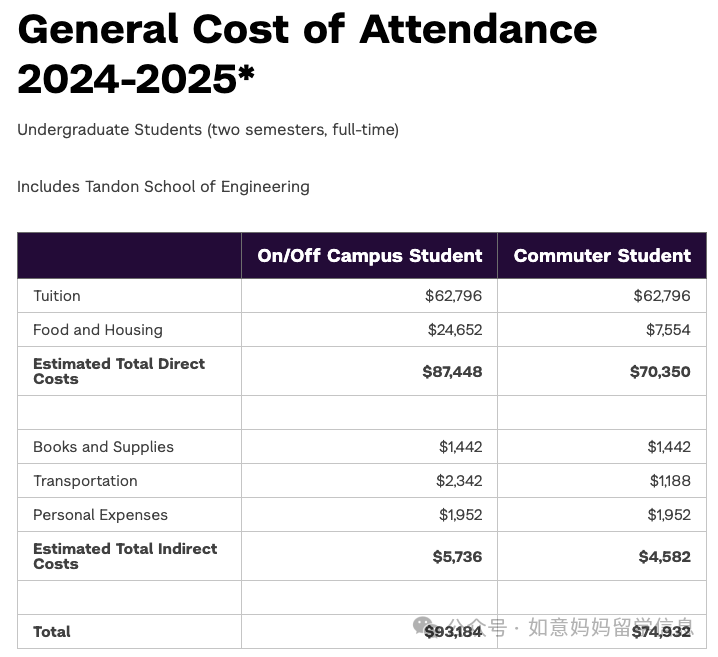Viewport: 718px width, 657px height.
Task: Select the "Commuter Student" column header
Action: [x=602, y=255]
